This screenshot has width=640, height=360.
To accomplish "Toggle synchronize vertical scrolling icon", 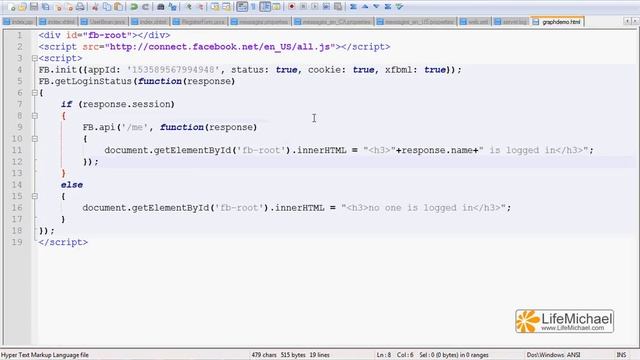I will 215,7.
